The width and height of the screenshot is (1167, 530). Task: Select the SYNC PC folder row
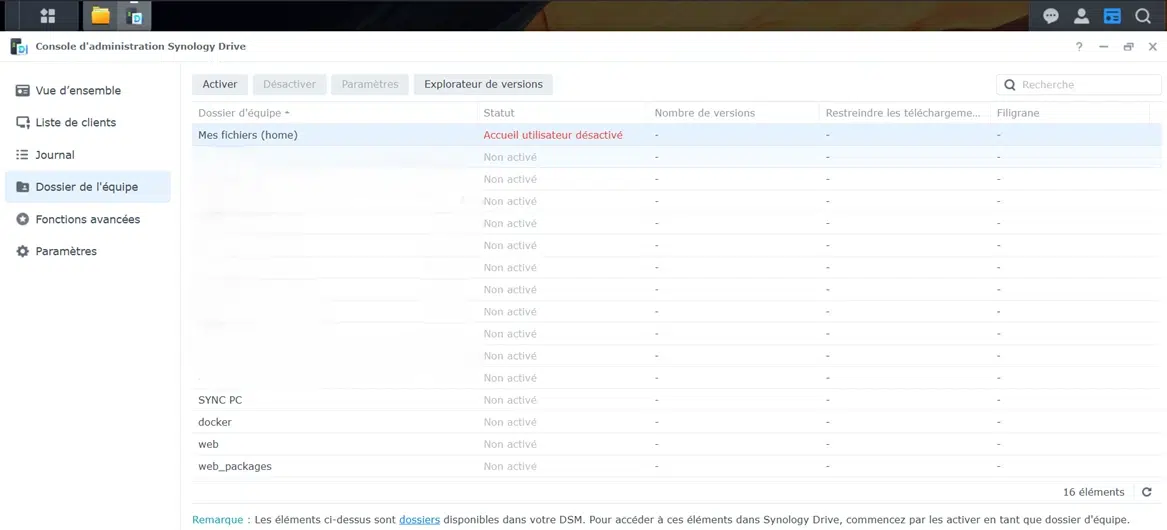[677, 400]
